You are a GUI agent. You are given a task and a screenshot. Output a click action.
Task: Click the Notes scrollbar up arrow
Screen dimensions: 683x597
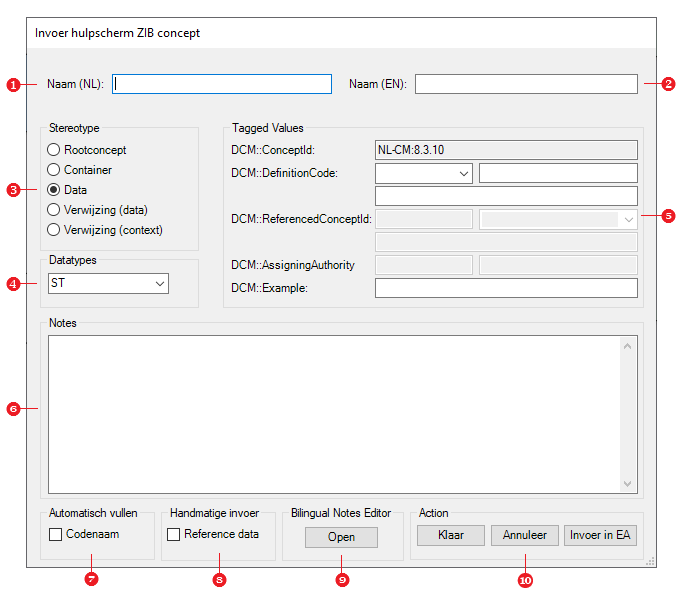click(x=628, y=347)
